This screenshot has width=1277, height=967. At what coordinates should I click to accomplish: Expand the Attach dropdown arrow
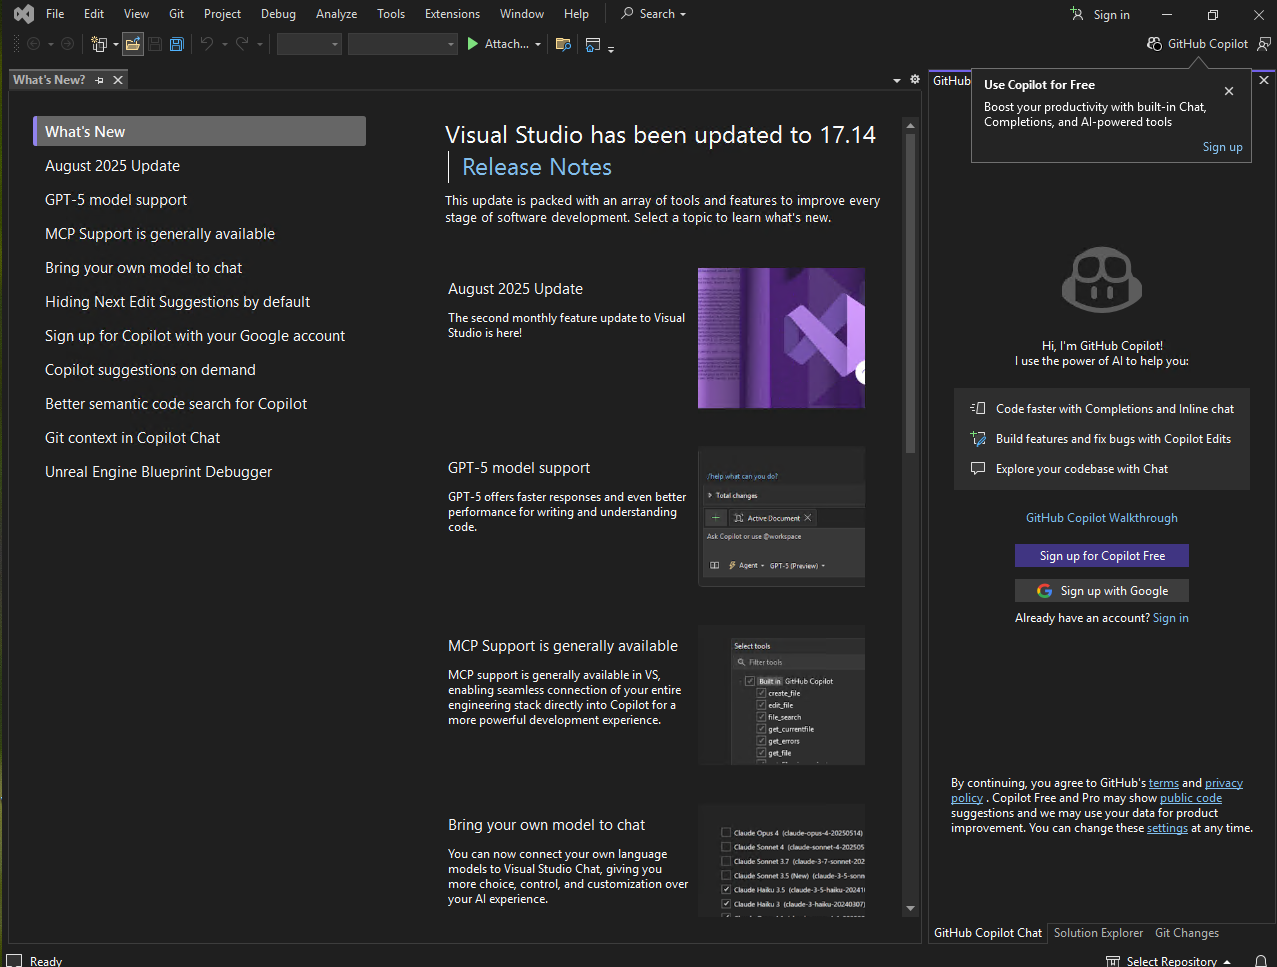538,44
